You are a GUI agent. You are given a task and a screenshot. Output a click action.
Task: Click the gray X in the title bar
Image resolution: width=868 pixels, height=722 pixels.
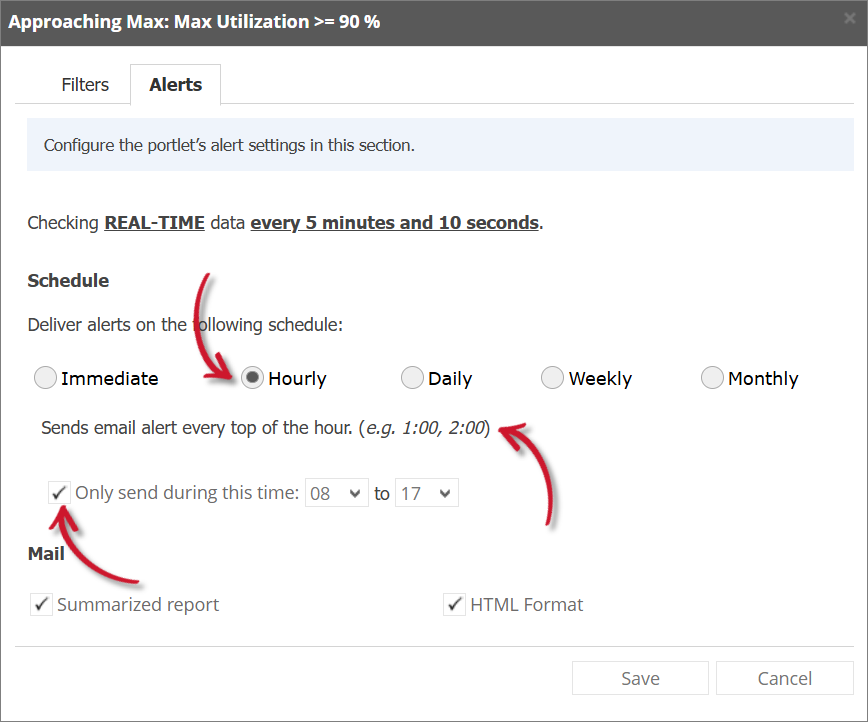coord(851,17)
